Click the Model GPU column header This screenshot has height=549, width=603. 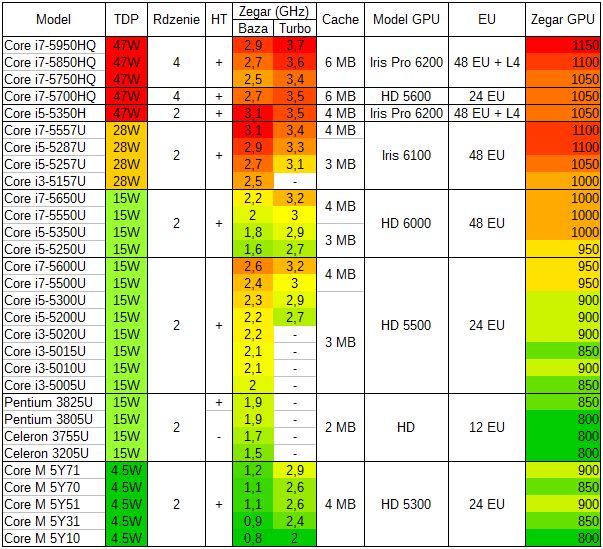coord(406,20)
